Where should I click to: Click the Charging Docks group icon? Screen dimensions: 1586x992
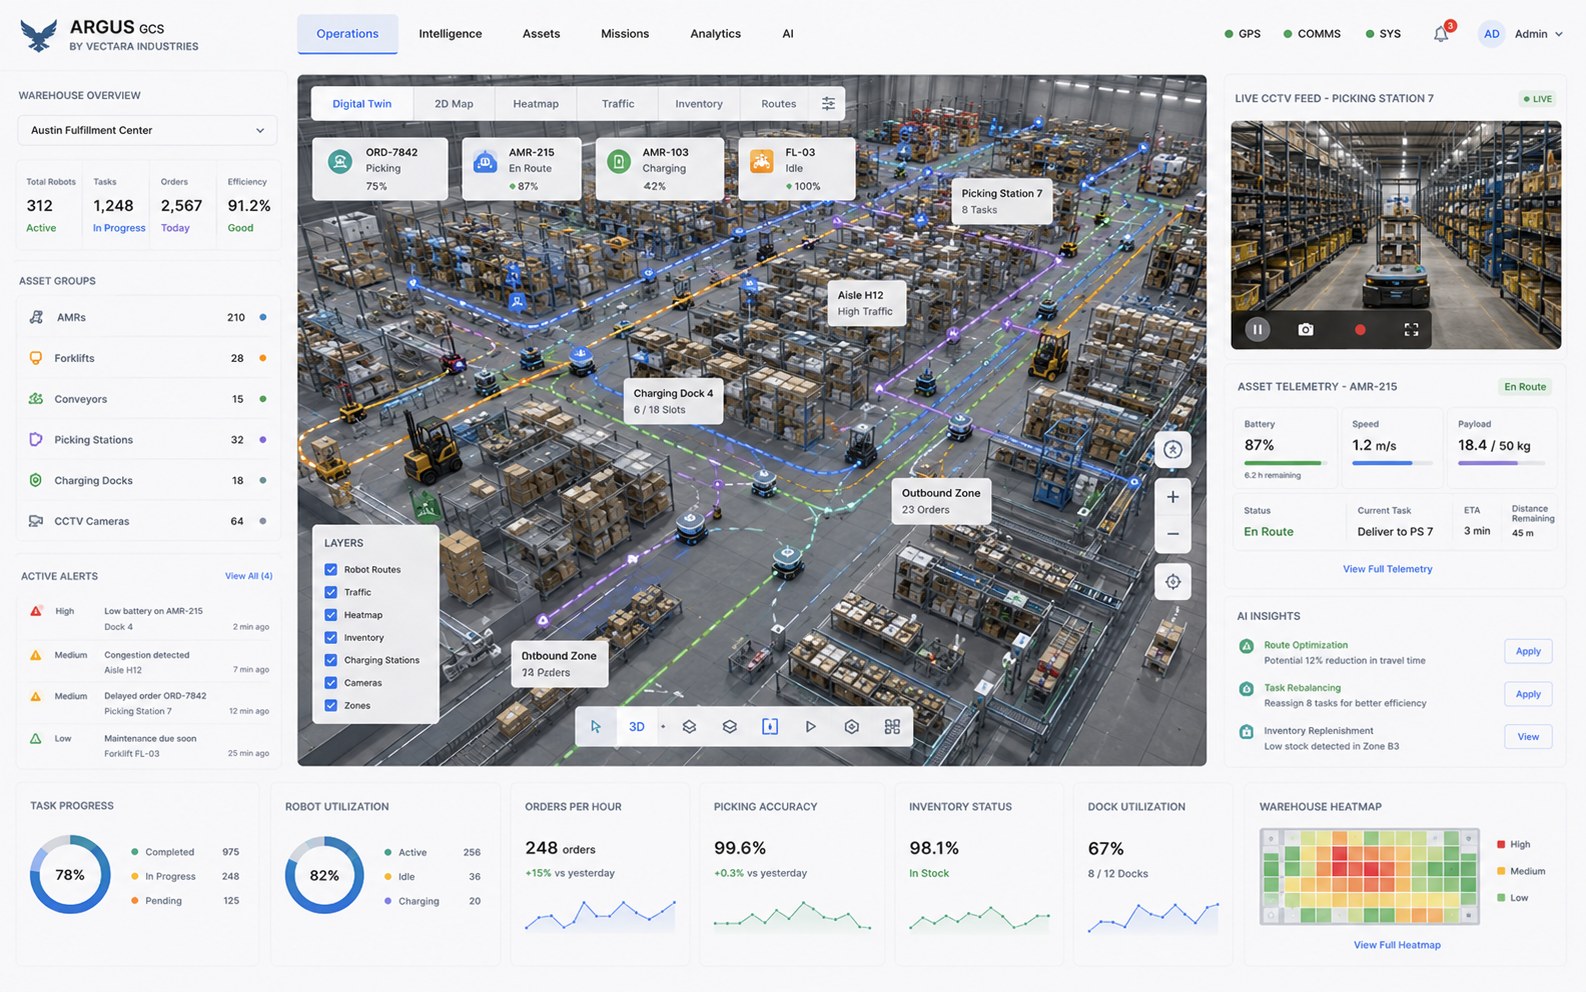(36, 480)
